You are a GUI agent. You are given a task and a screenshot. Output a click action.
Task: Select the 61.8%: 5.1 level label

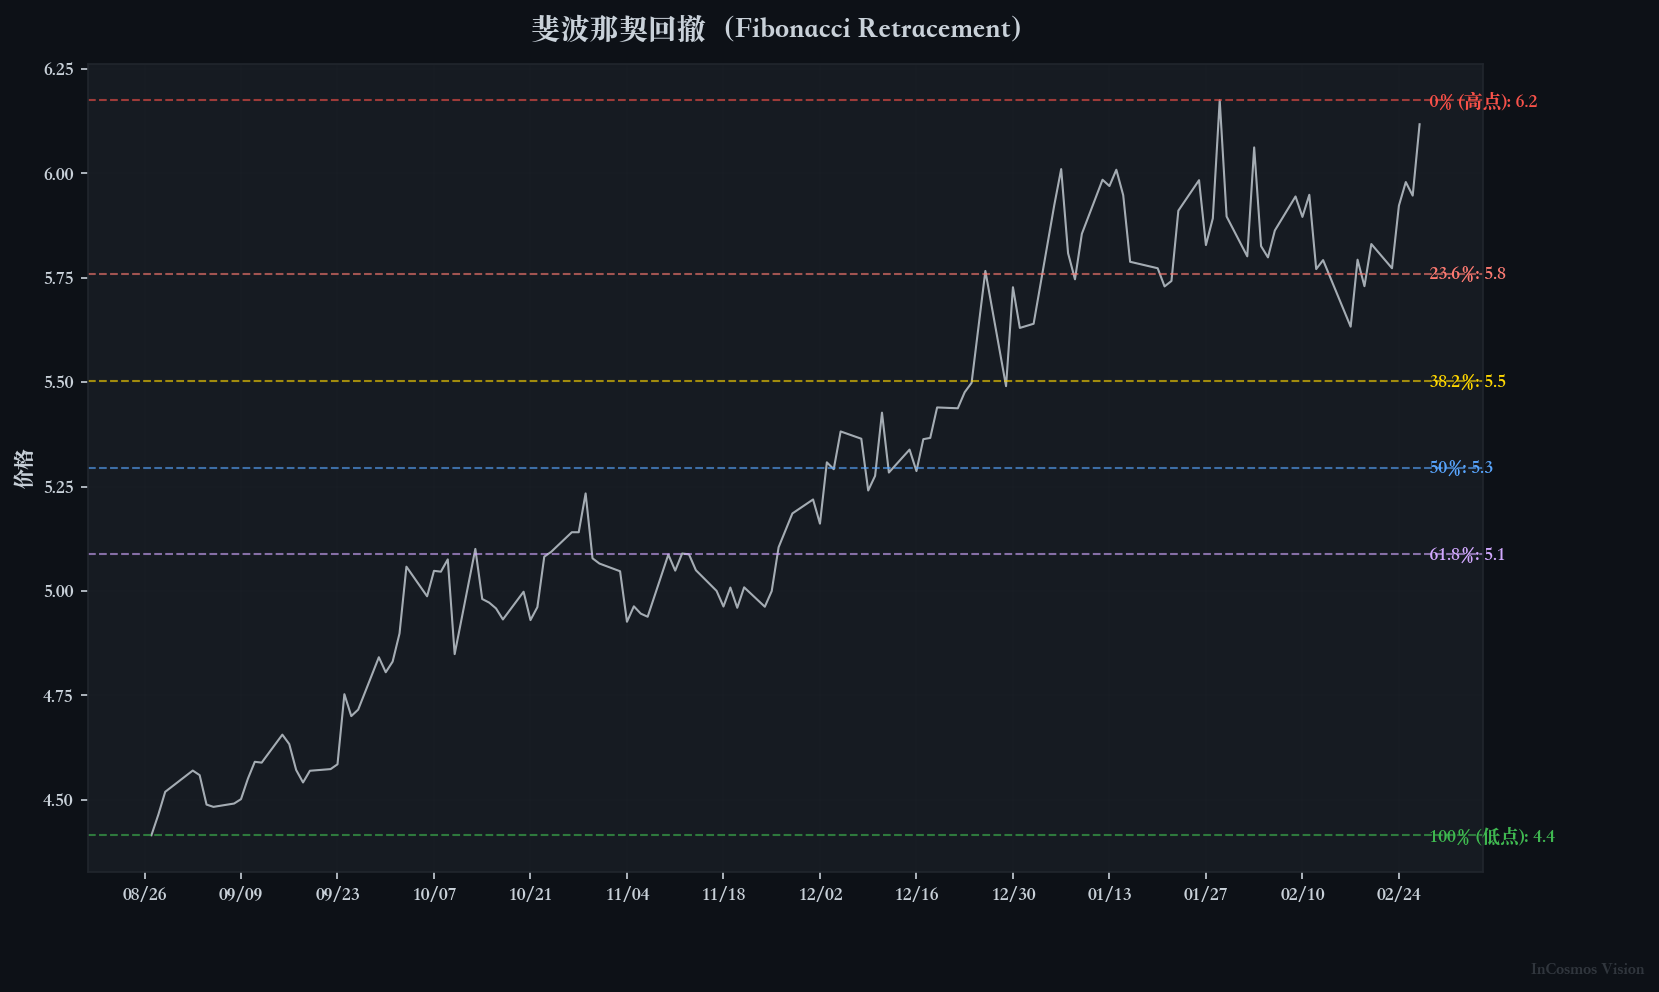click(x=1467, y=554)
